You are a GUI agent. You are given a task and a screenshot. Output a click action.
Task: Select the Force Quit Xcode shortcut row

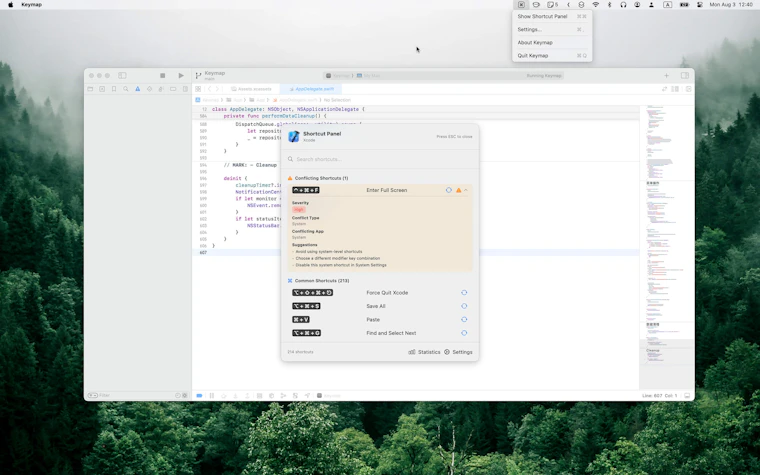click(x=380, y=293)
